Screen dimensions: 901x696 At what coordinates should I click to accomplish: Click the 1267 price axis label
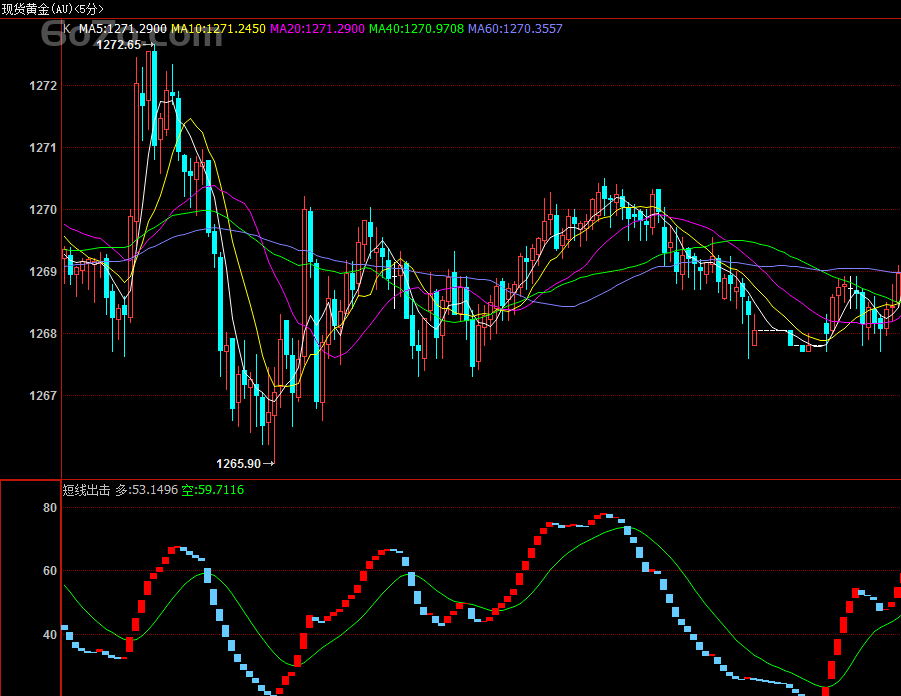click(x=43, y=395)
